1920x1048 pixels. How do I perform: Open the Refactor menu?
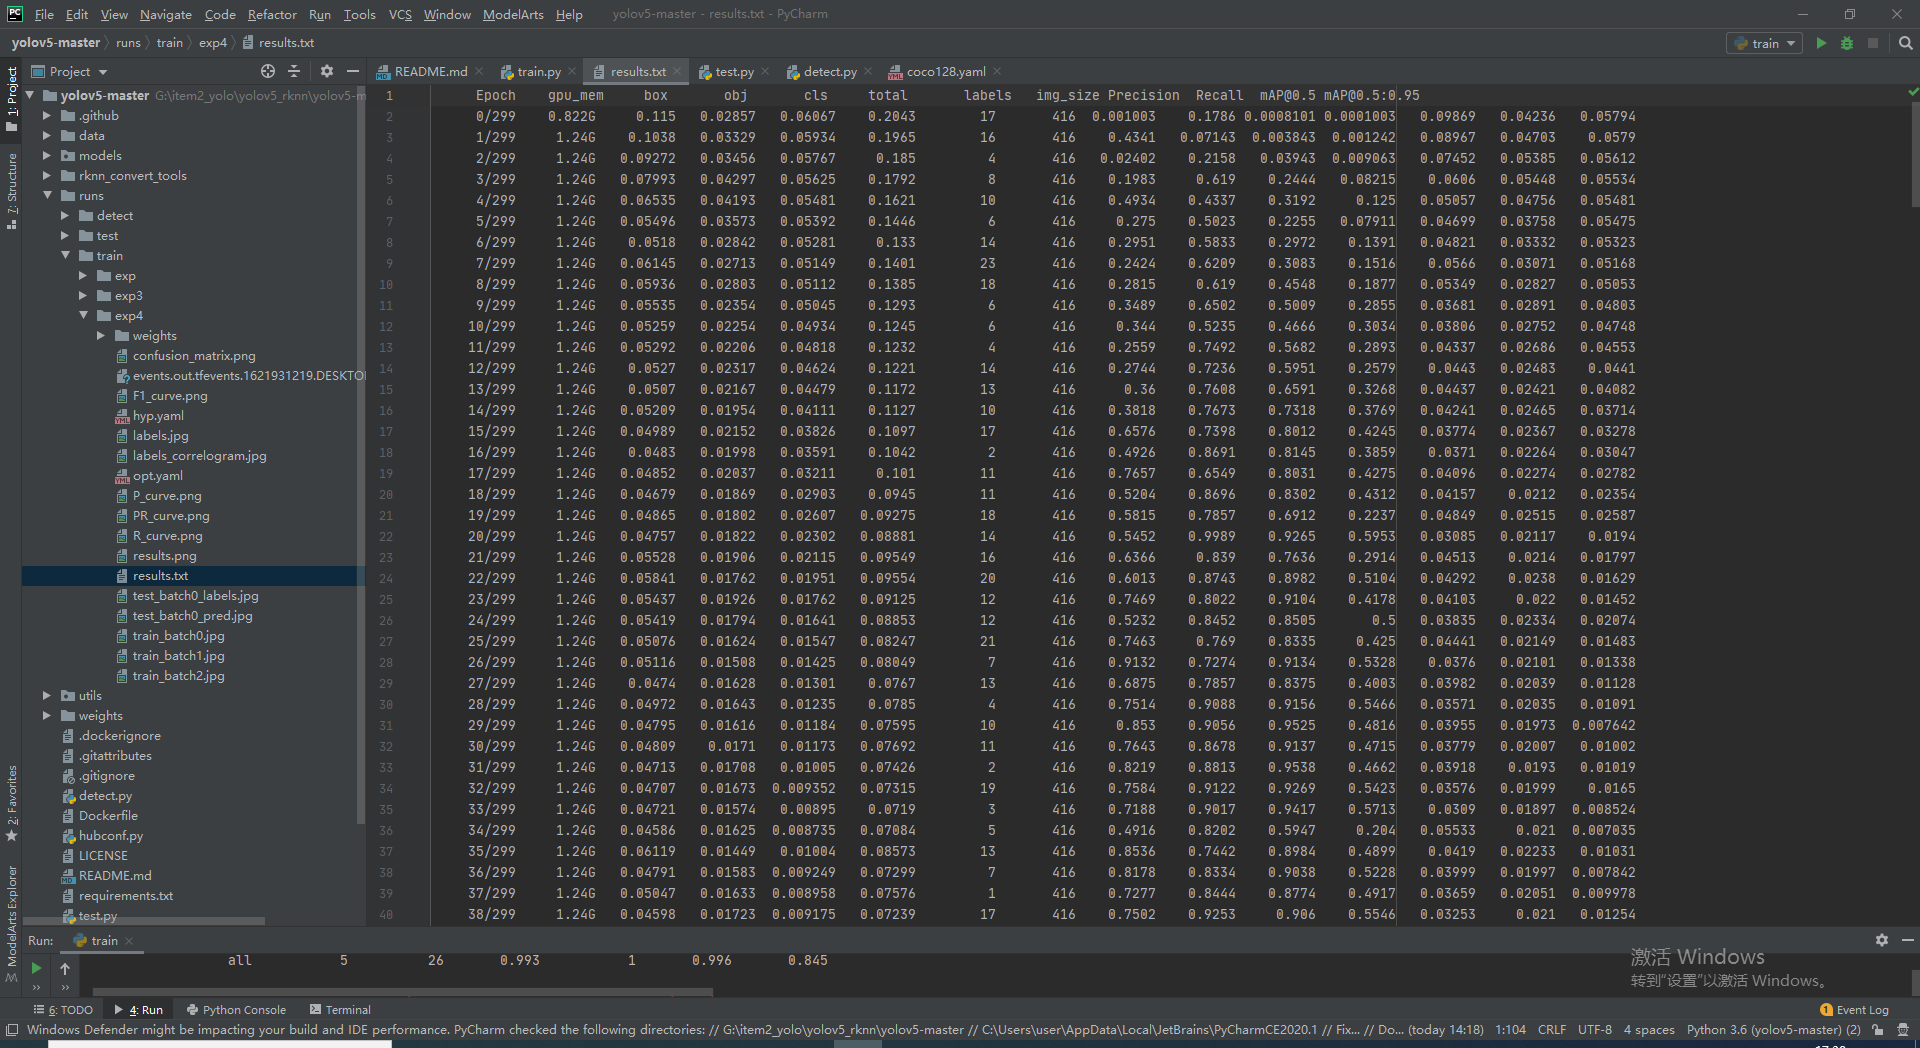pyautogui.click(x=272, y=14)
